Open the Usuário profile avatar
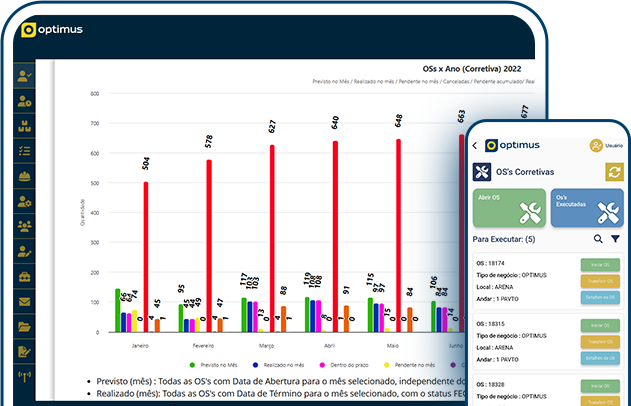The height and width of the screenshot is (406, 631). tap(596, 145)
